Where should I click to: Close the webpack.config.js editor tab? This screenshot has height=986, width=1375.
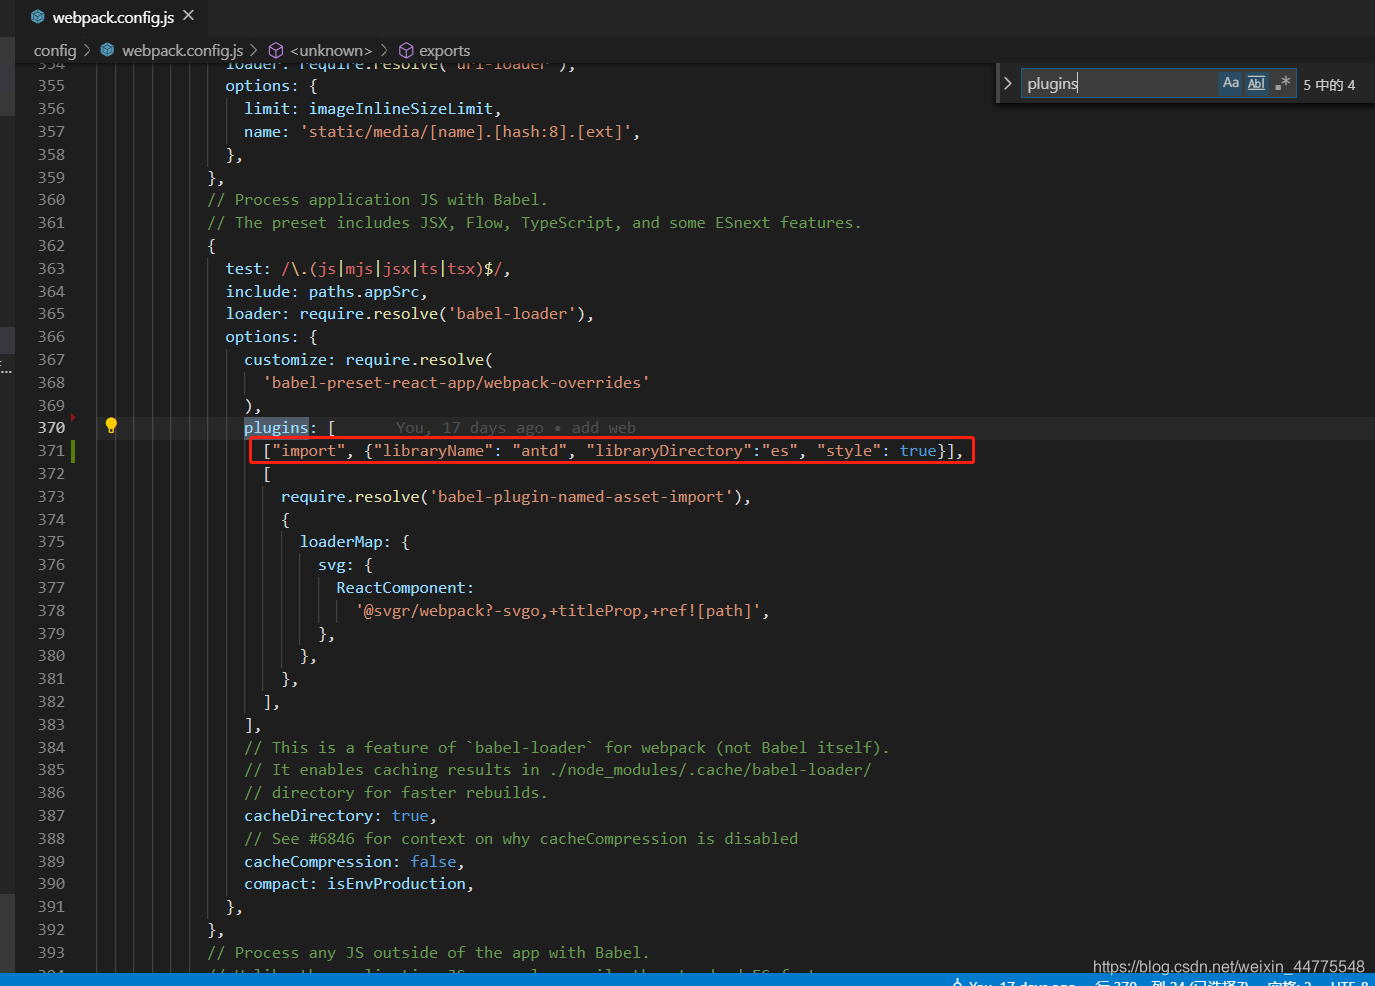pos(189,16)
